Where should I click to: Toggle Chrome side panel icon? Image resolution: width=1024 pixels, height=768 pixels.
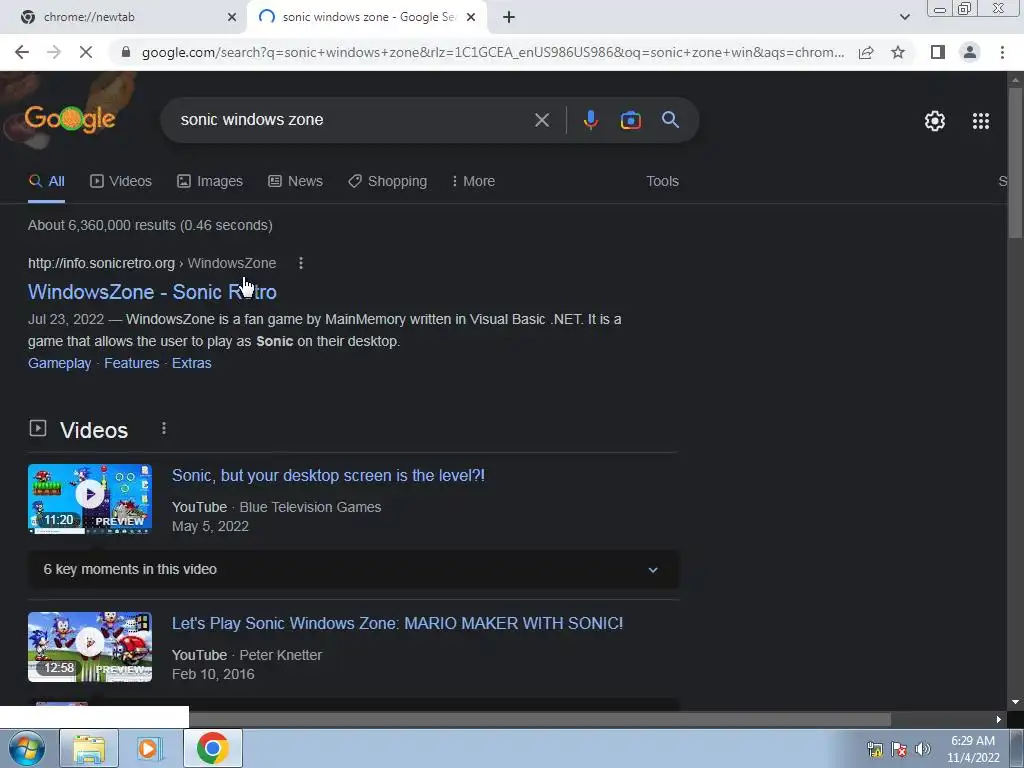point(938,52)
